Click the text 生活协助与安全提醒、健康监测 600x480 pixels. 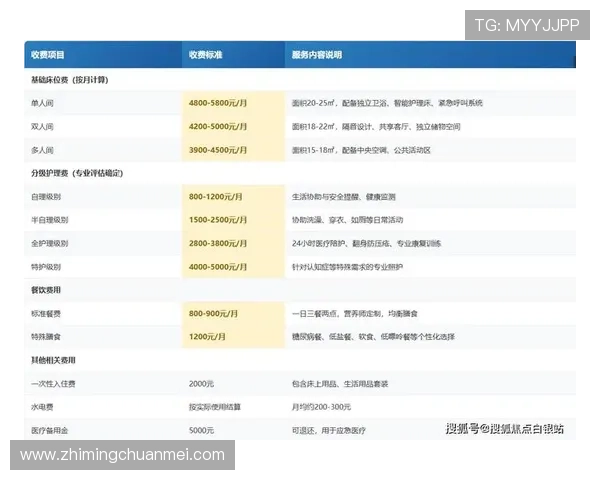coord(344,197)
